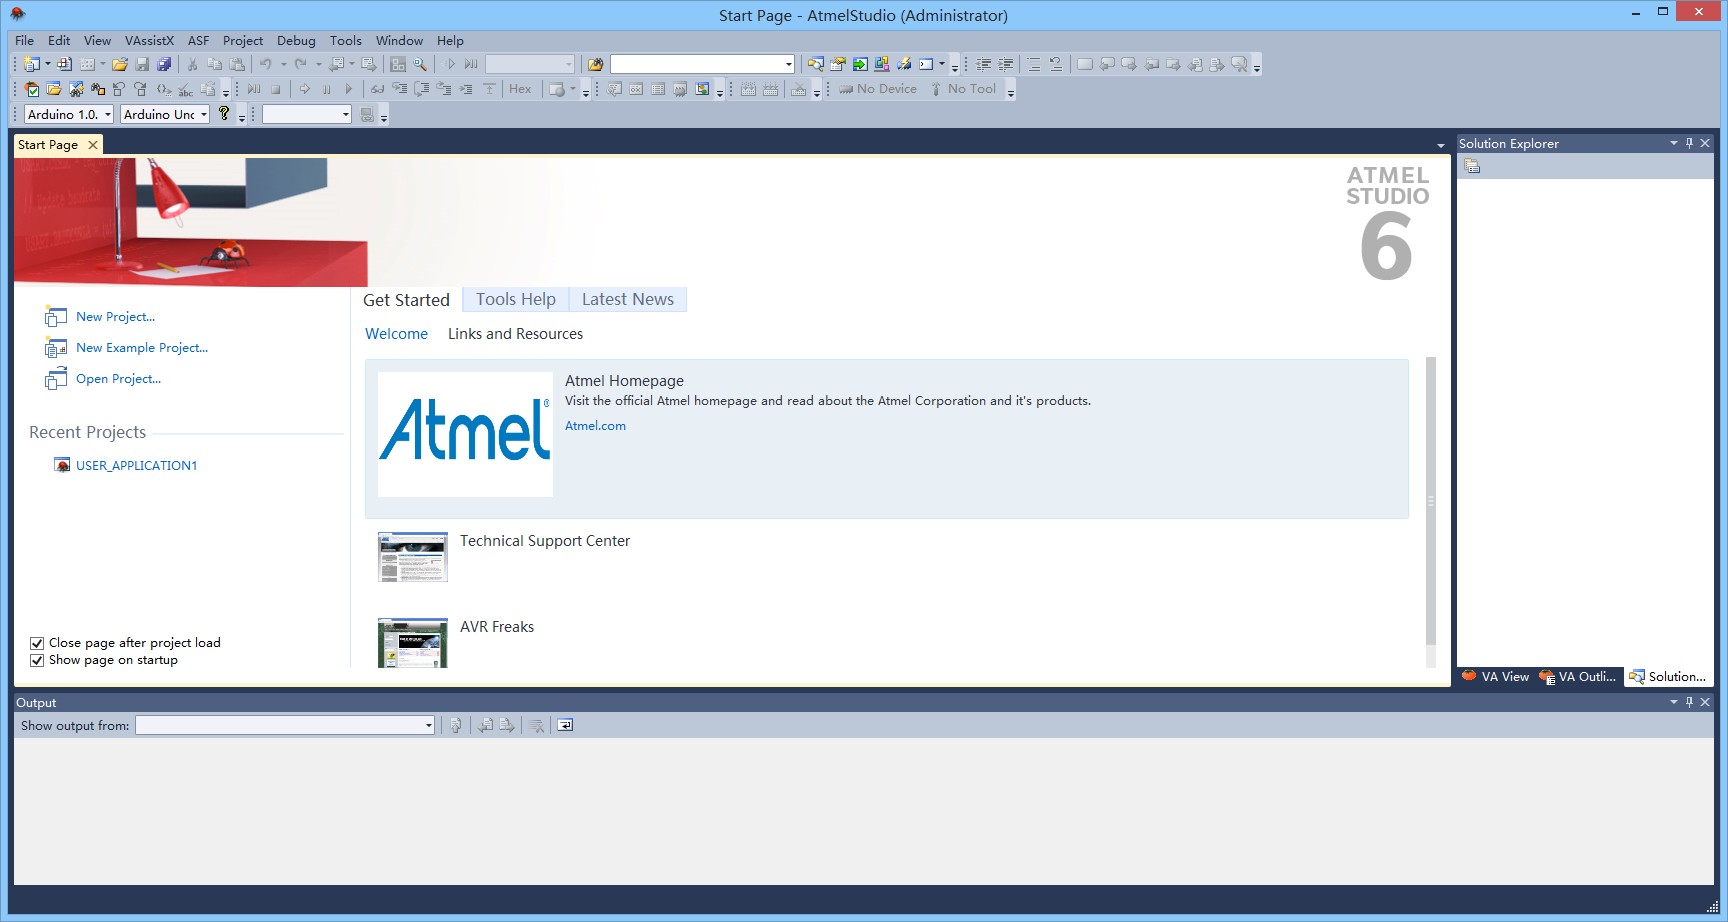The image size is (1728, 922).
Task: Open the File menu
Action: (x=25, y=41)
